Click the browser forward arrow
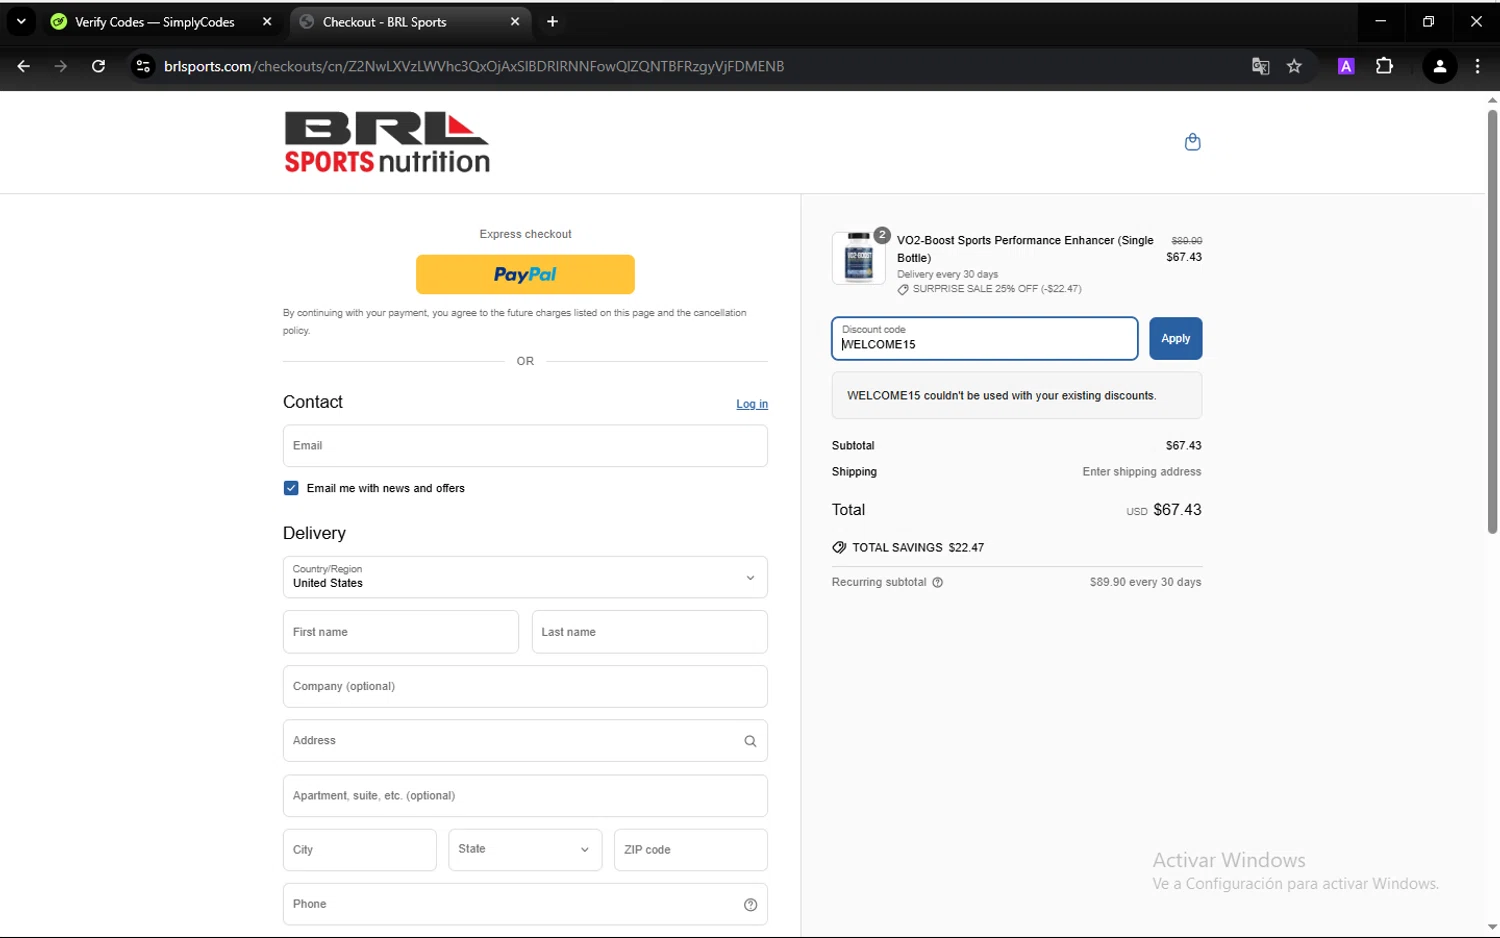Screen dimensions: 1500x938 61,66
